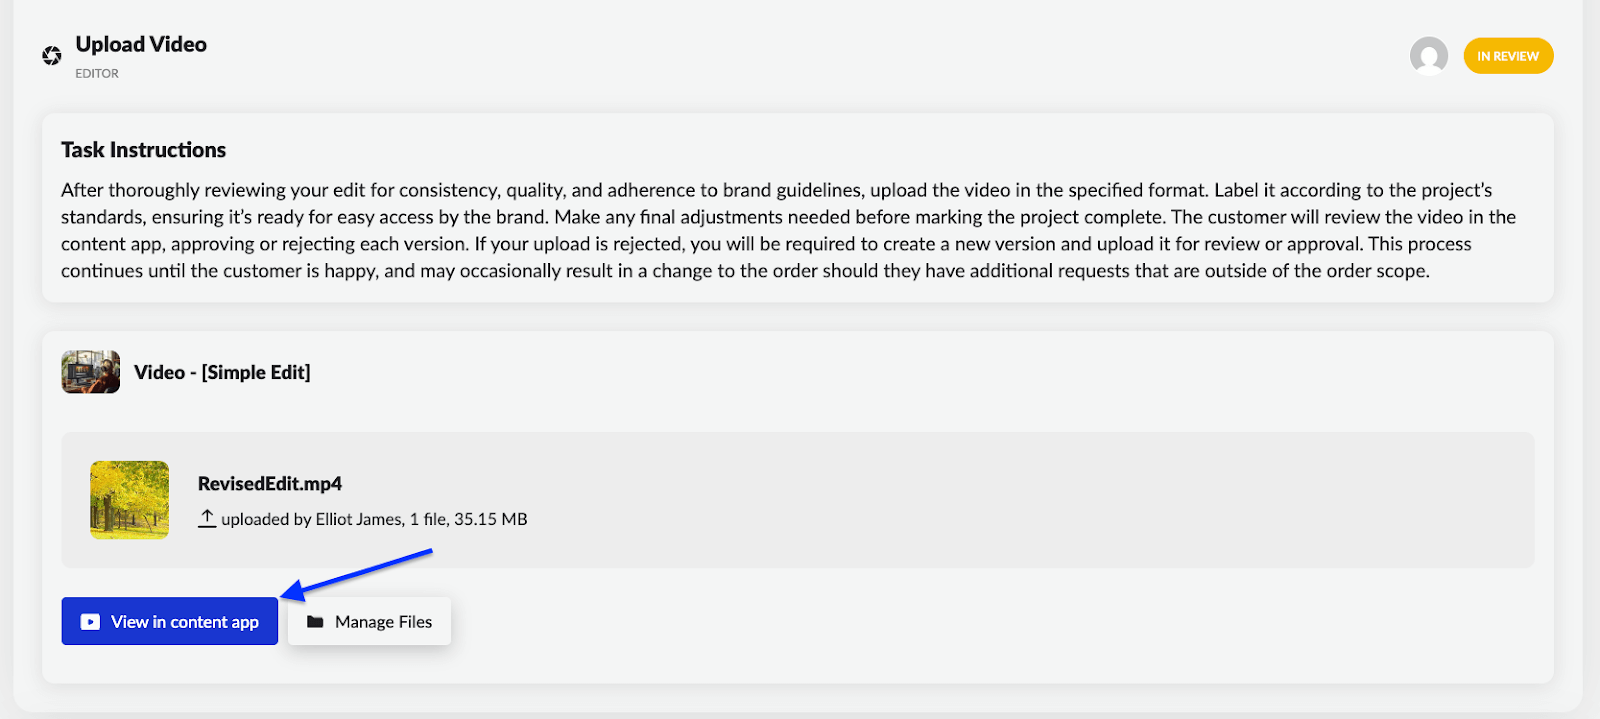Click the folder icon in Manage Files
Viewport: 1600px width, 719px height.
[x=315, y=622]
